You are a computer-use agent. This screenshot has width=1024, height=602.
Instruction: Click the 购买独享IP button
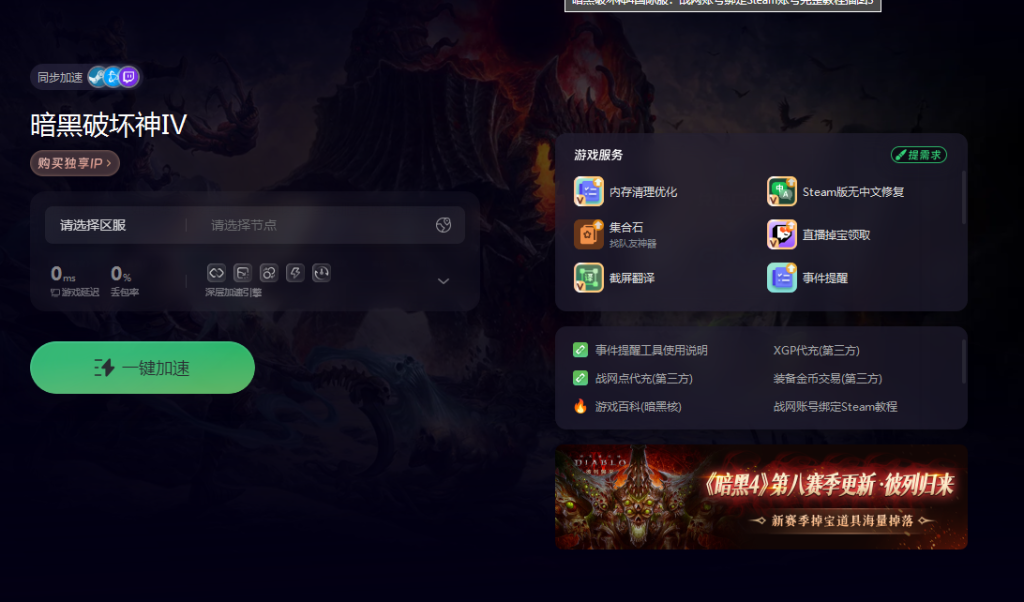tap(74, 163)
